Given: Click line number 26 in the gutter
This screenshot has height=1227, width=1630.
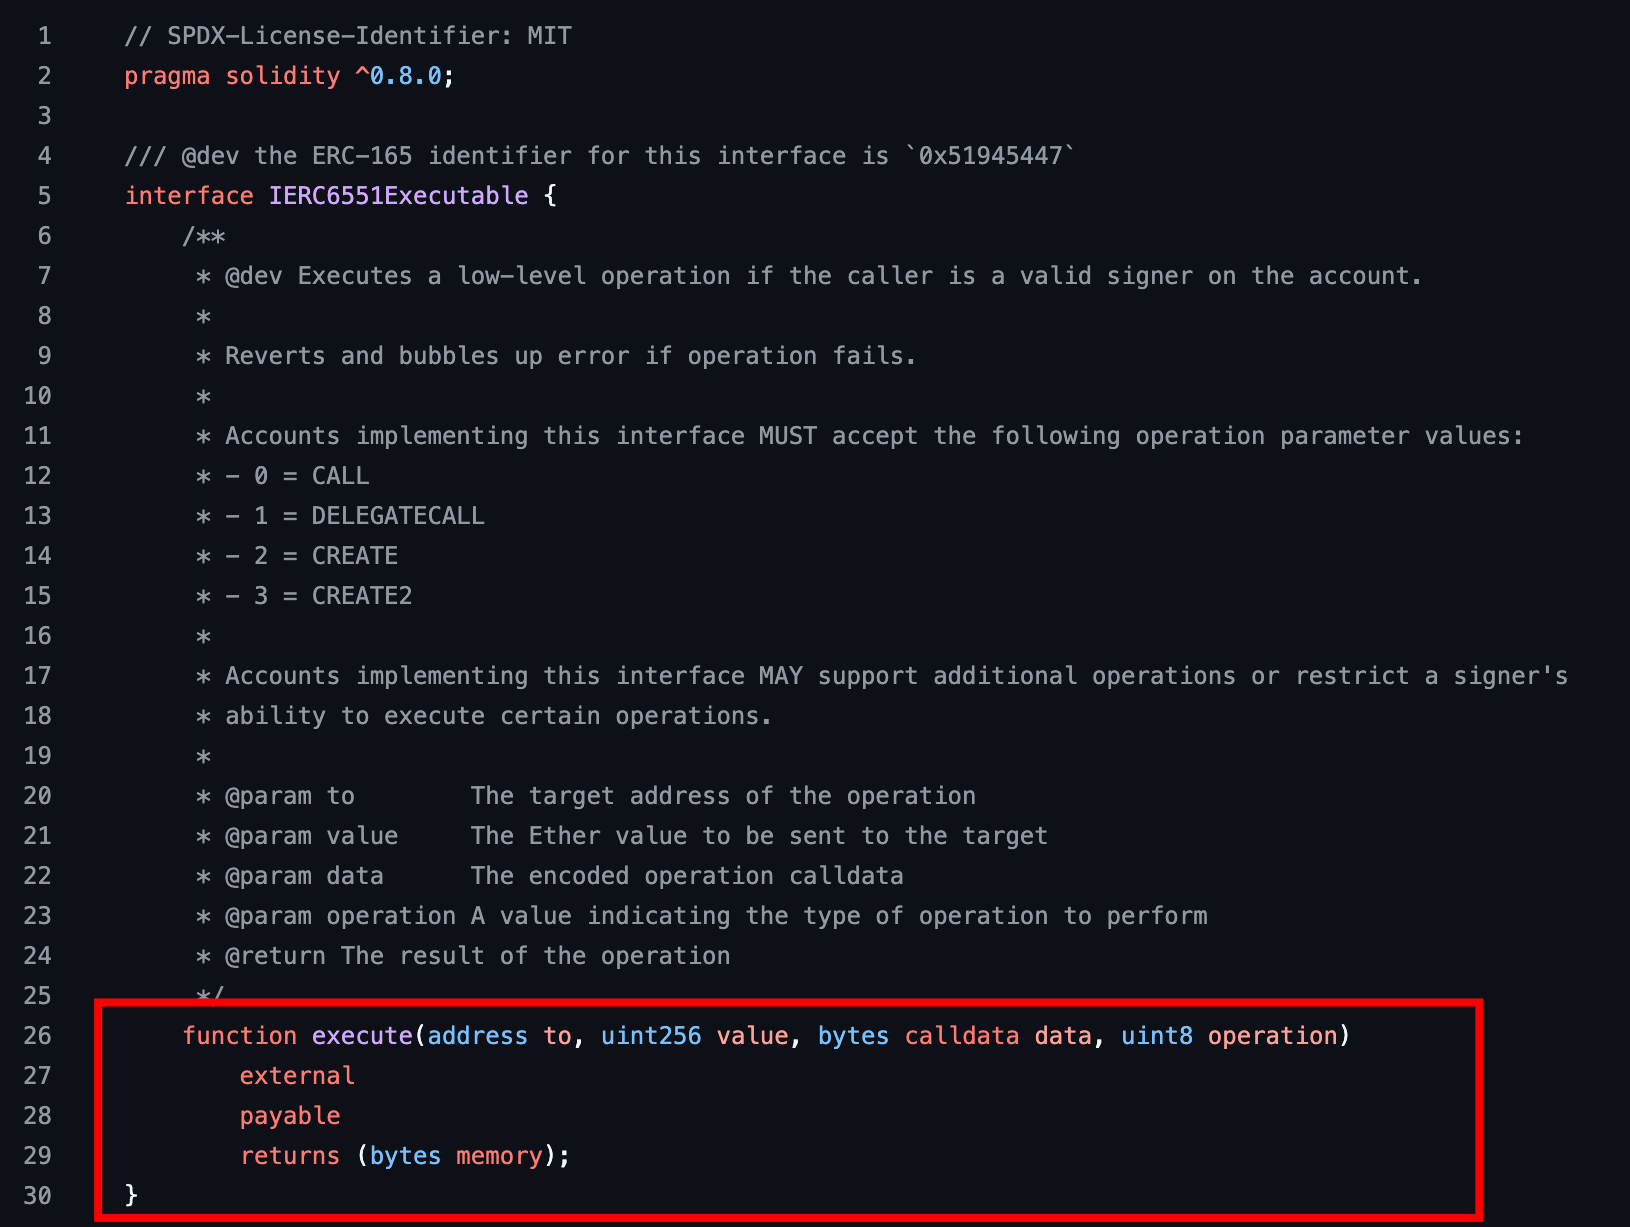Looking at the screenshot, I should 38,1036.
